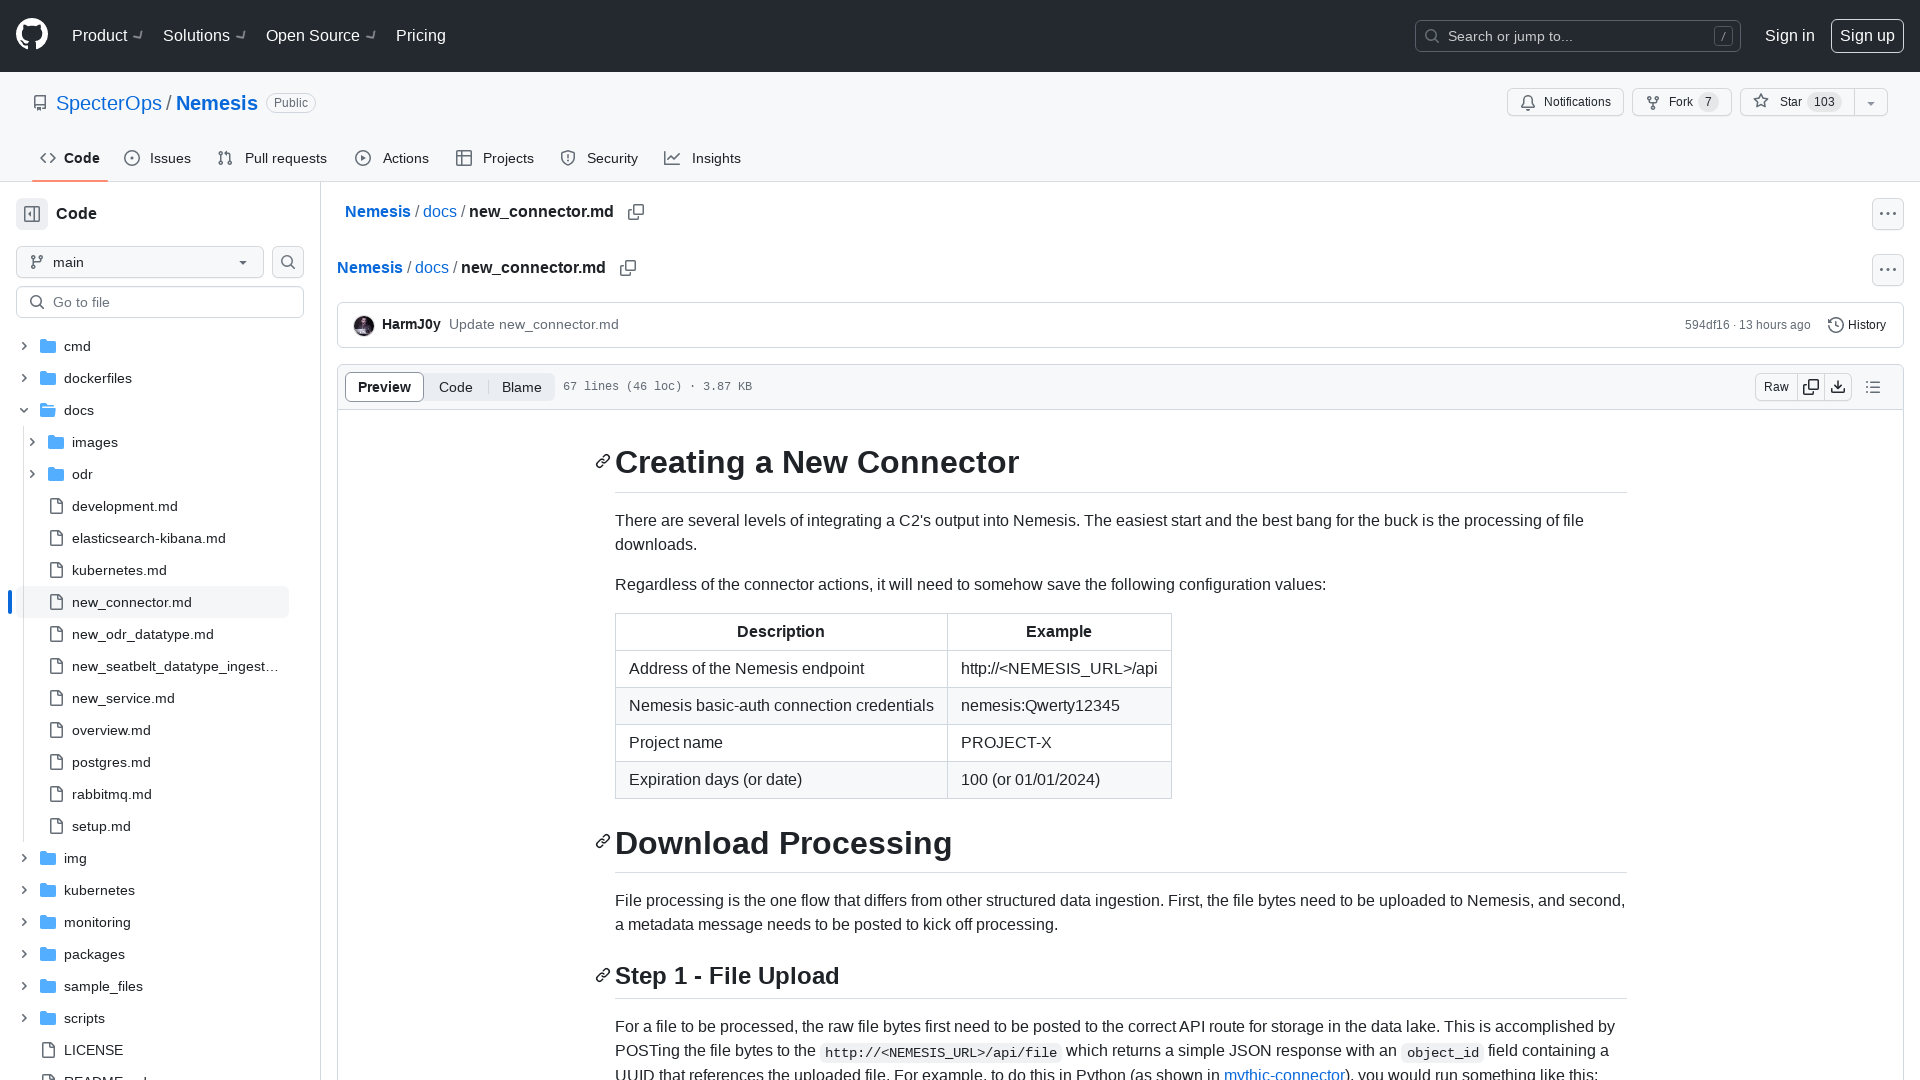Screen dimensions: 1920x1080
Task: Expand the monitoring folder
Action: click(24, 922)
